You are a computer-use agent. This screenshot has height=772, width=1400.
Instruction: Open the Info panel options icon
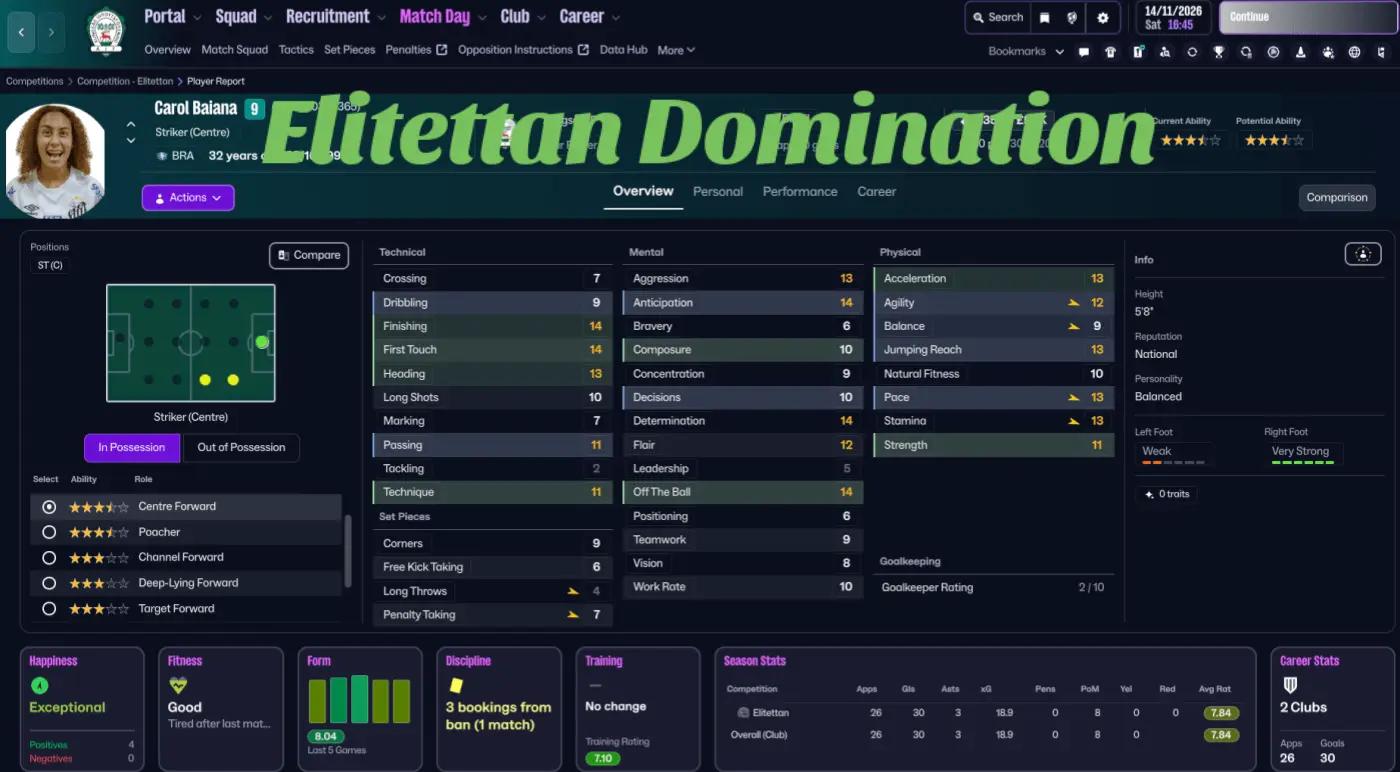[1363, 254]
